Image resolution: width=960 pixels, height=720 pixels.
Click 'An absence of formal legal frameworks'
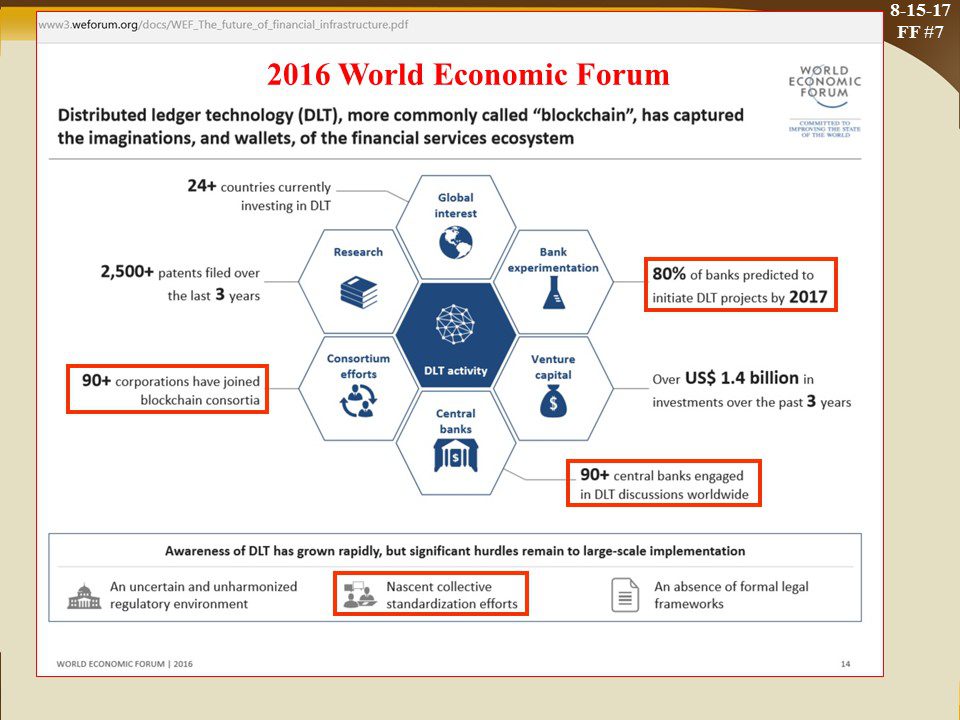tap(731, 595)
